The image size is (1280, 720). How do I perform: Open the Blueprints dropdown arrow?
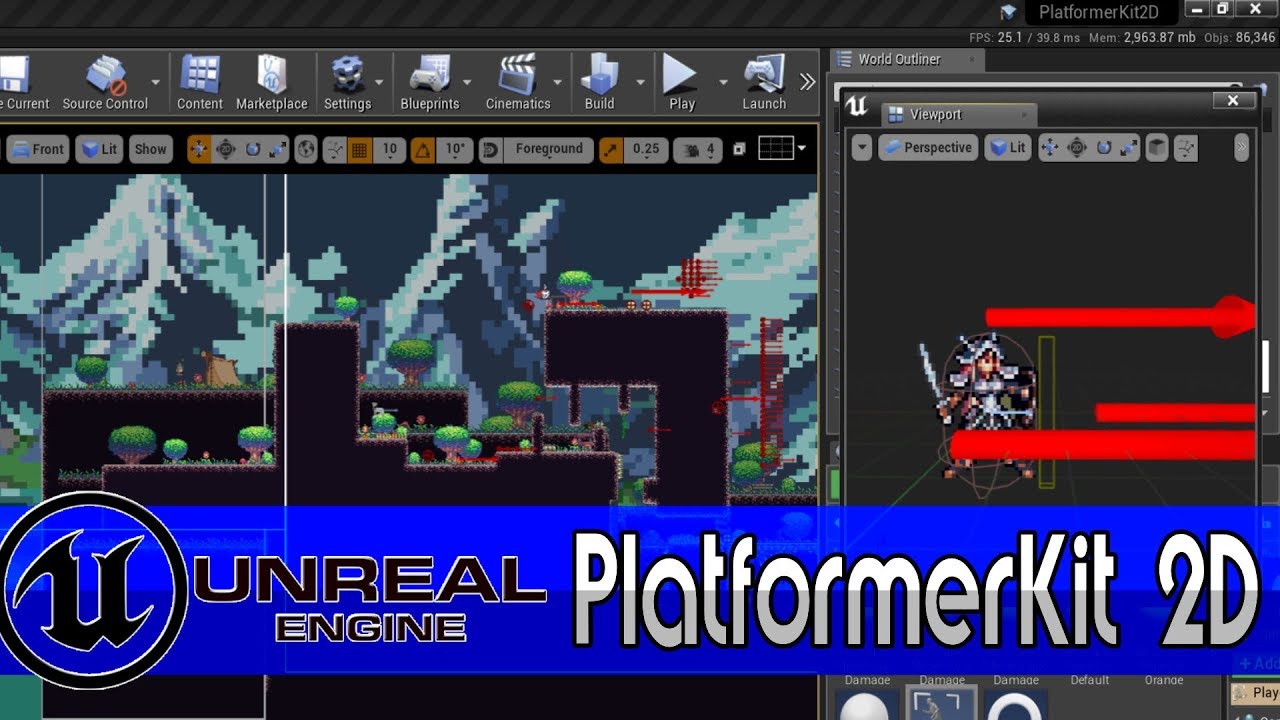467,82
